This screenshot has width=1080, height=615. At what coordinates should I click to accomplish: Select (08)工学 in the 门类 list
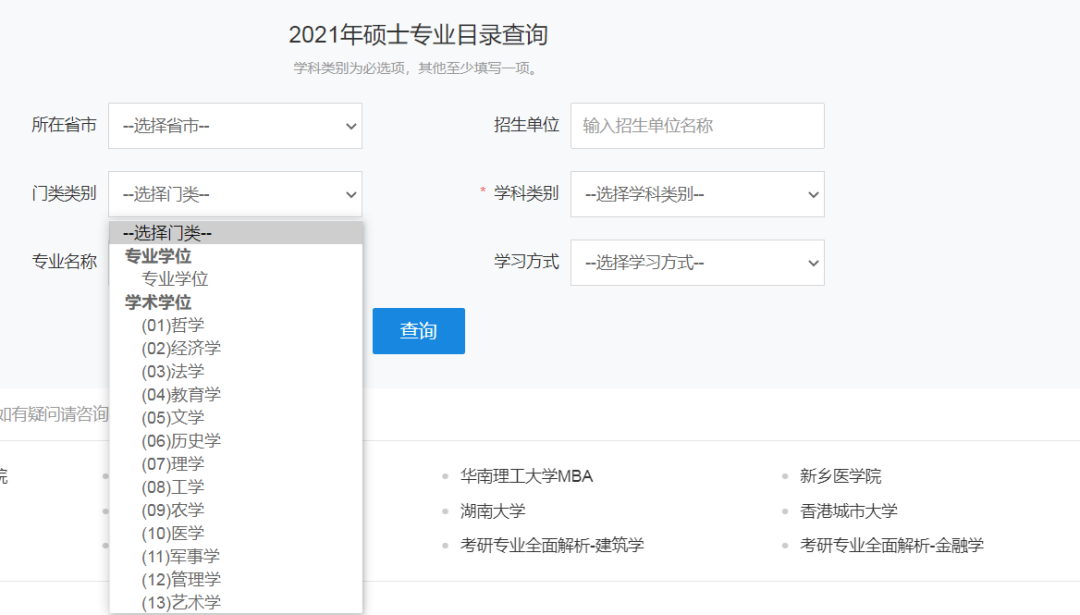pyautogui.click(x=178, y=486)
